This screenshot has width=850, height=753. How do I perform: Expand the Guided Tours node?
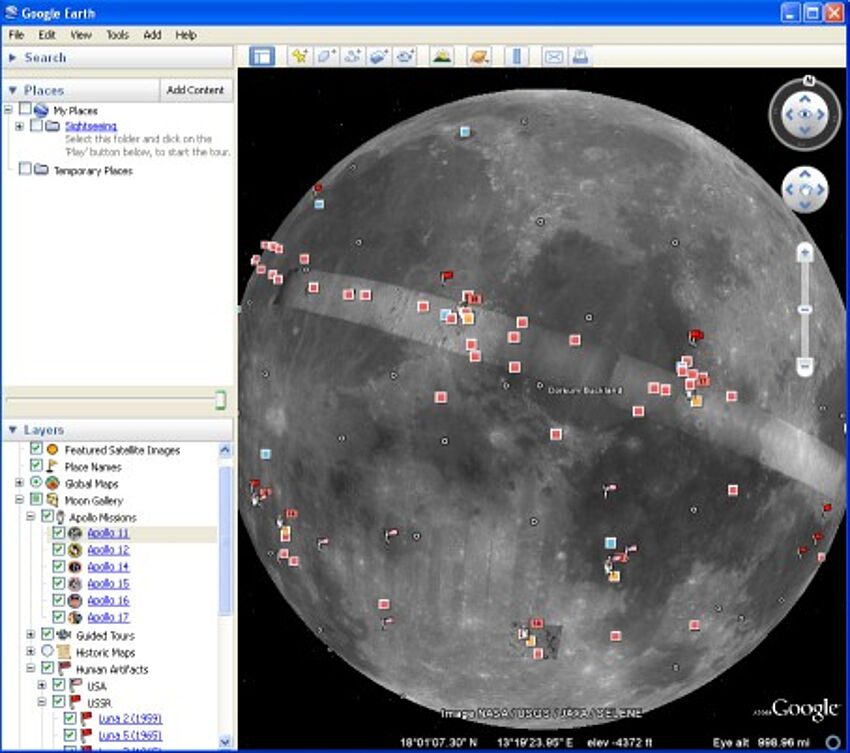[31, 635]
